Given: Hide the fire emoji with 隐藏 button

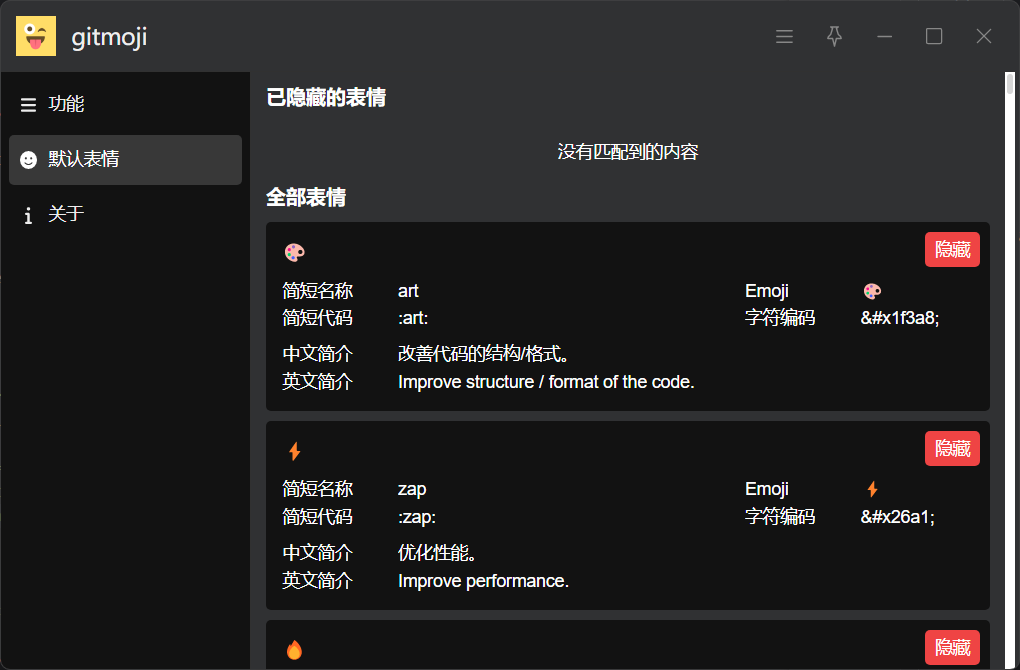Looking at the screenshot, I should 952,648.
